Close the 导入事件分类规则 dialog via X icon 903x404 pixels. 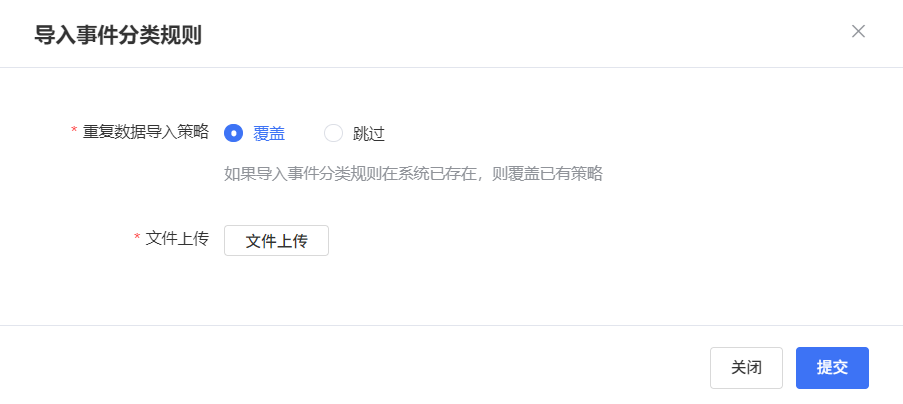(858, 31)
